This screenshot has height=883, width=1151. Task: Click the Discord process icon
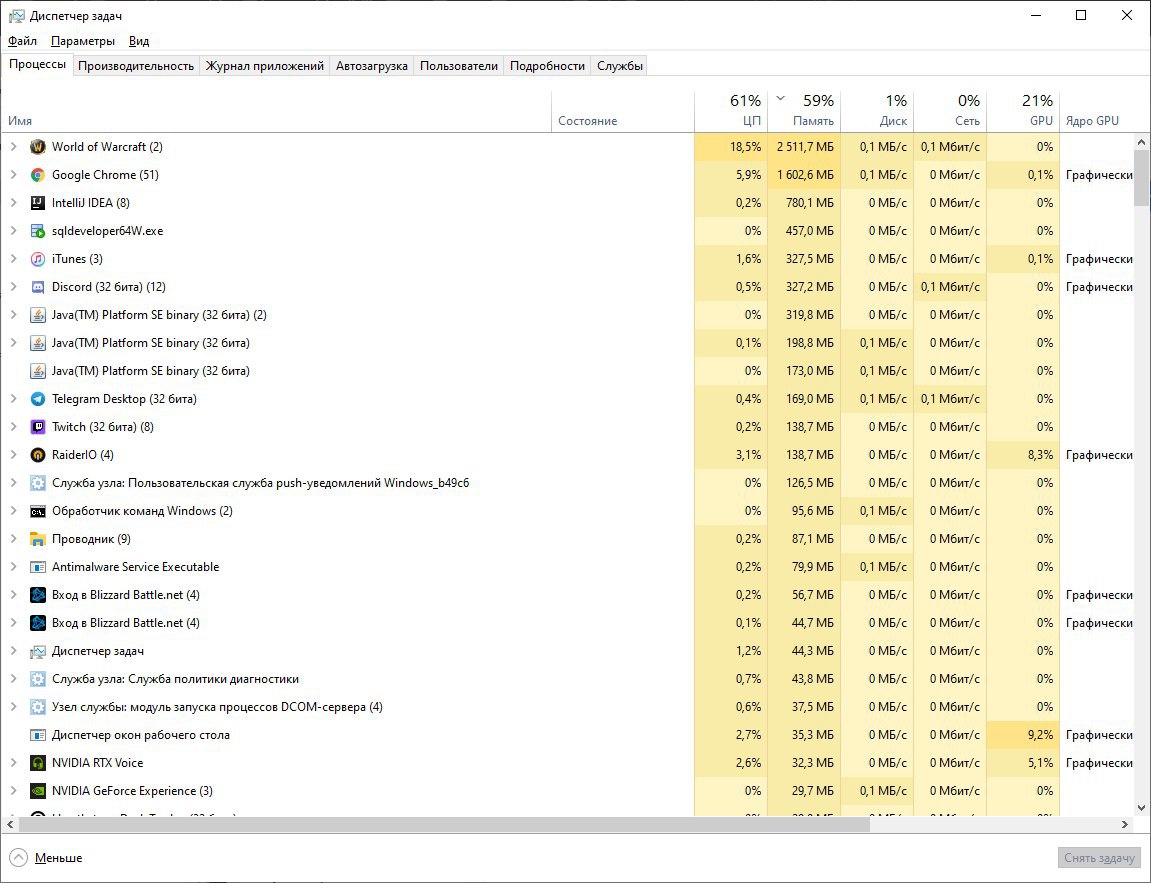tap(37, 287)
